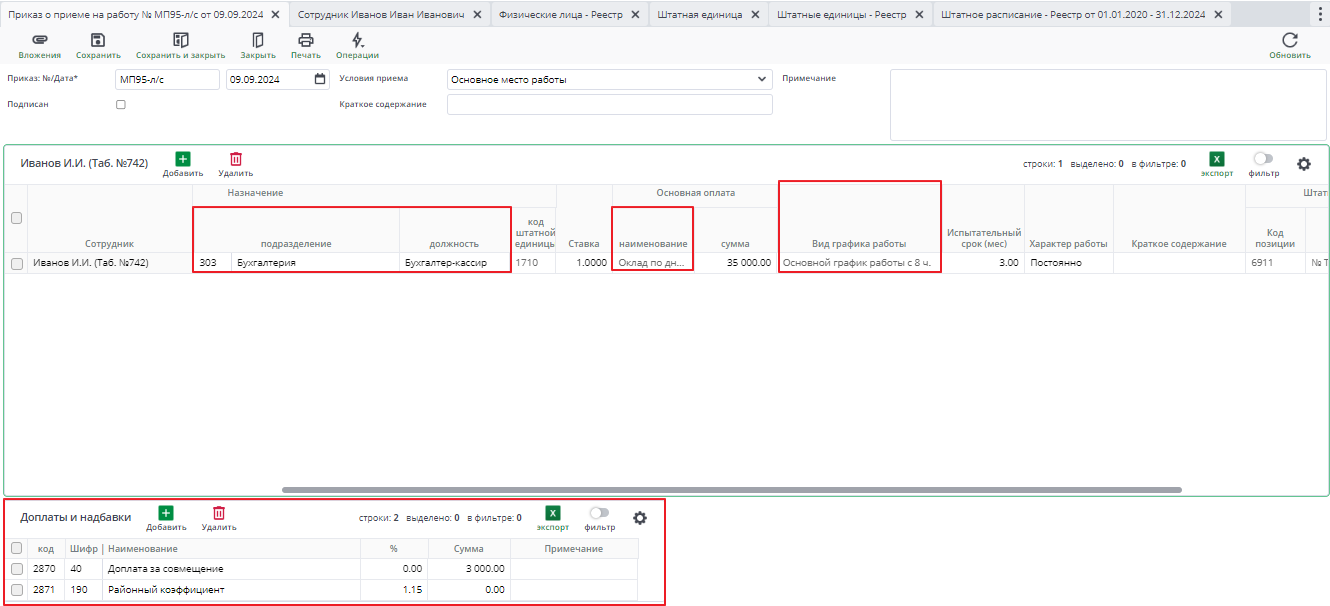This screenshot has height=606, width=1330.
Task: Click the Вложения paperclip icon
Action: (x=39, y=40)
